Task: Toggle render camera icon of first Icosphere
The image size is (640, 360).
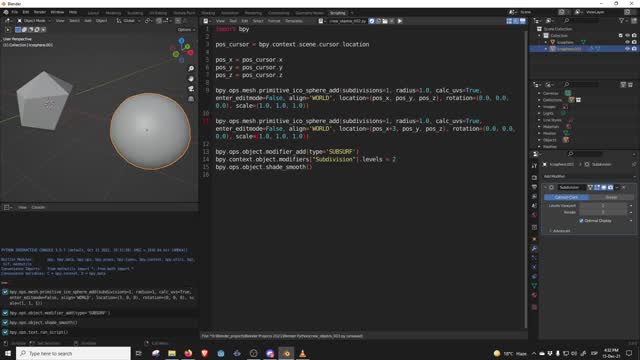Action: pyautogui.click(x=634, y=42)
